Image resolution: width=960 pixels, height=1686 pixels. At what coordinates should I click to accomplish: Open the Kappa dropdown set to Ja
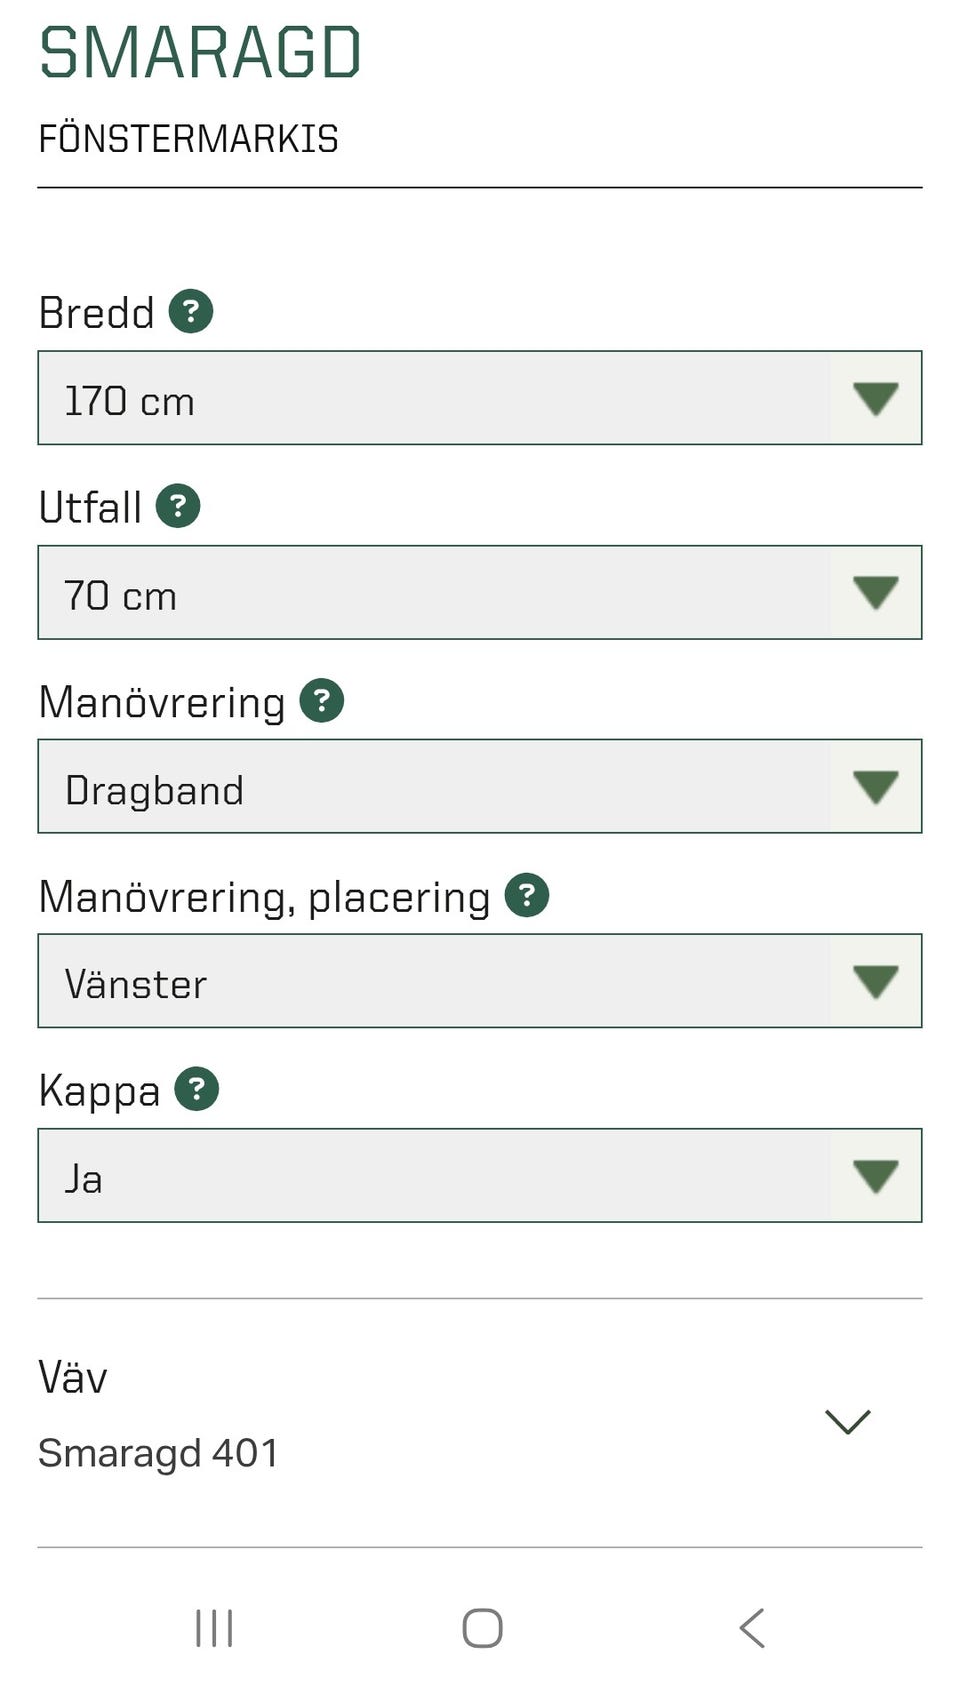point(440,1175)
